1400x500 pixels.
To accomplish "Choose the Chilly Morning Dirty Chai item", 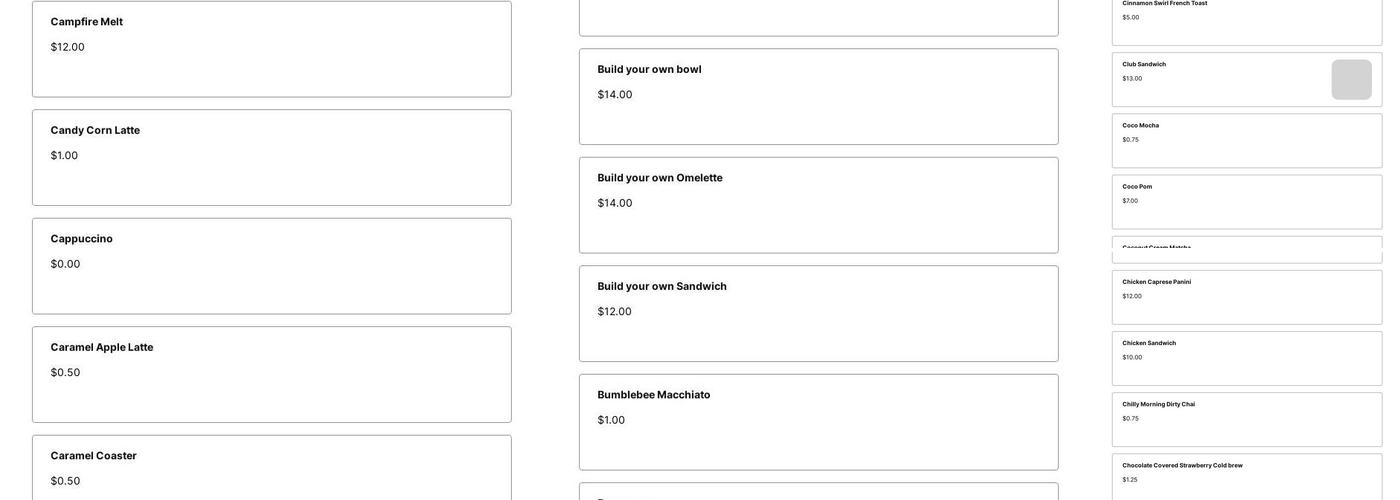I will pyautogui.click(x=1246, y=419).
